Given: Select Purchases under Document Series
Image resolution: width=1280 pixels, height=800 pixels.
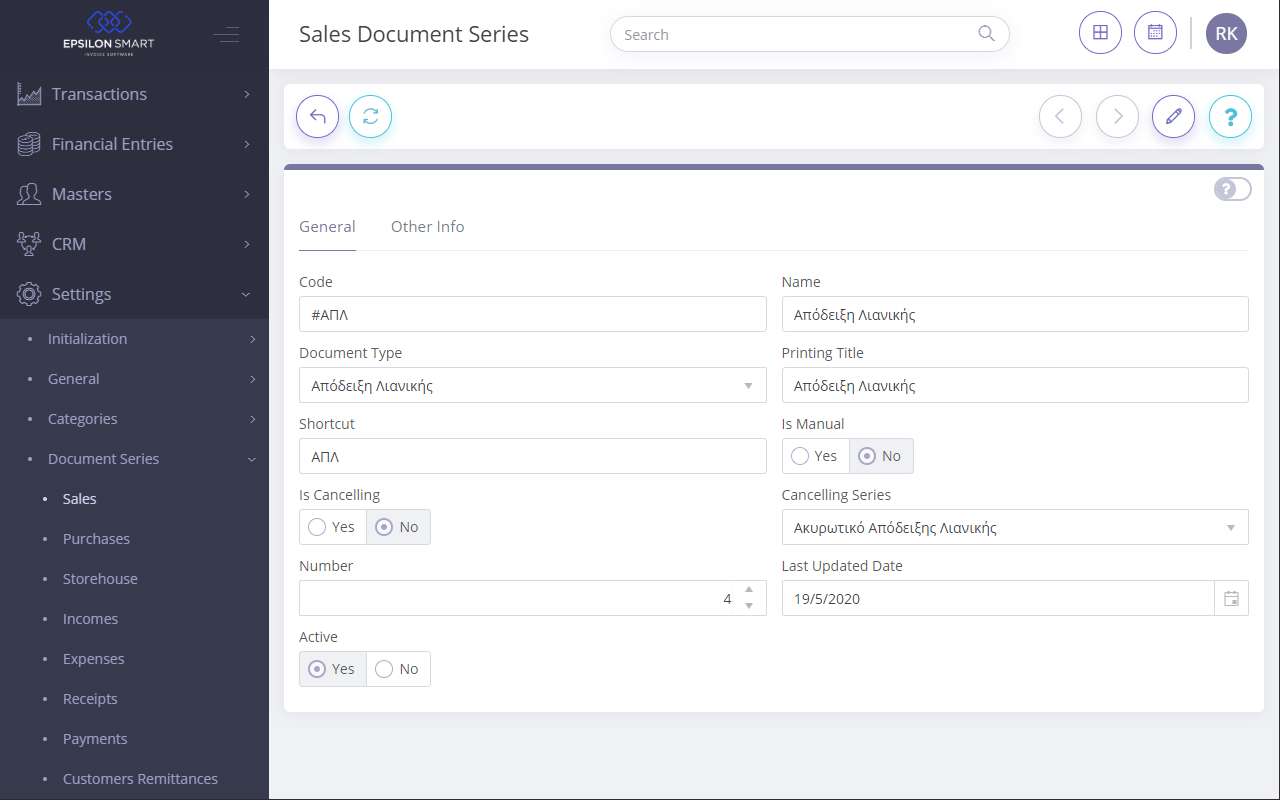Looking at the screenshot, I should pos(96,538).
